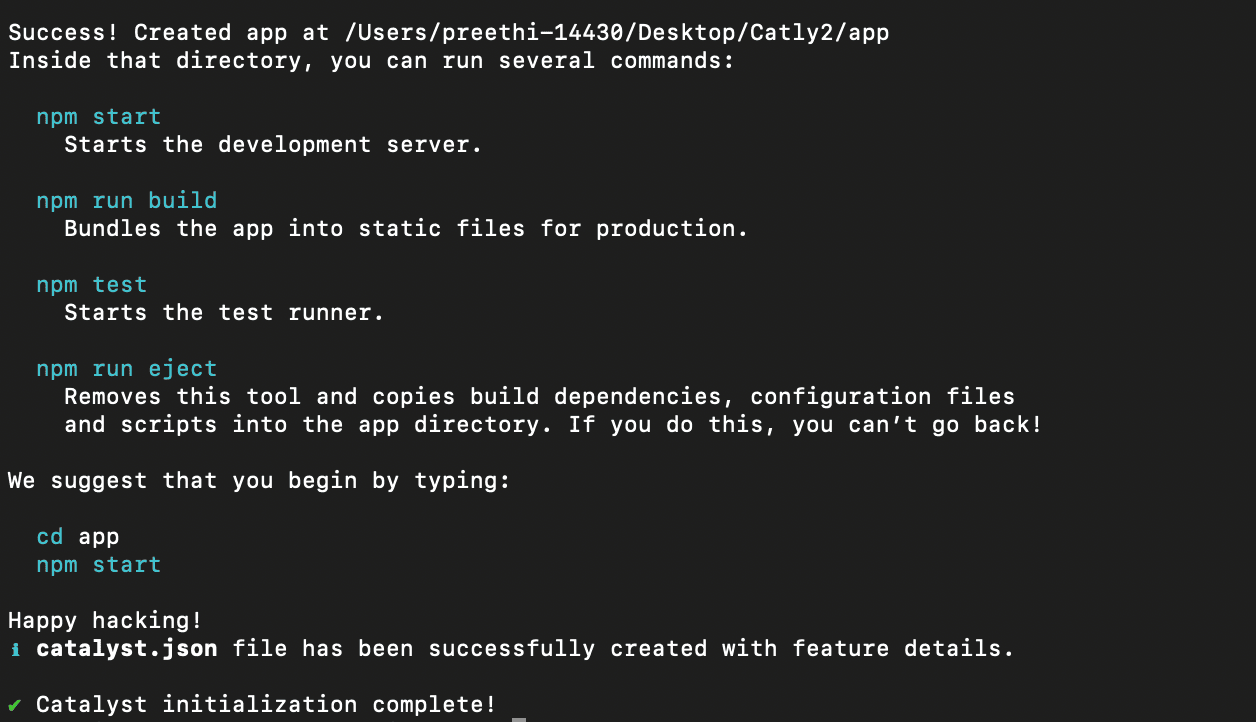Click 'Bundles the app into static files' line
This screenshot has height=722, width=1256.
tap(406, 229)
